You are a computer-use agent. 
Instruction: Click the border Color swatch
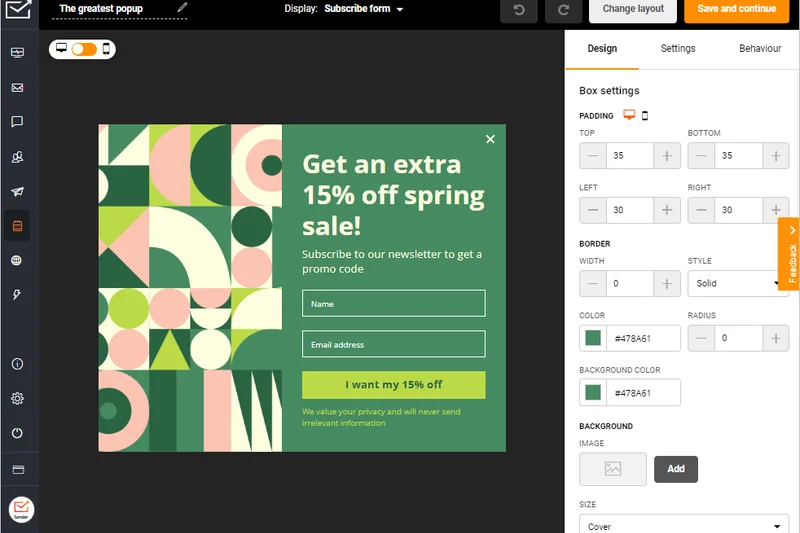593,338
